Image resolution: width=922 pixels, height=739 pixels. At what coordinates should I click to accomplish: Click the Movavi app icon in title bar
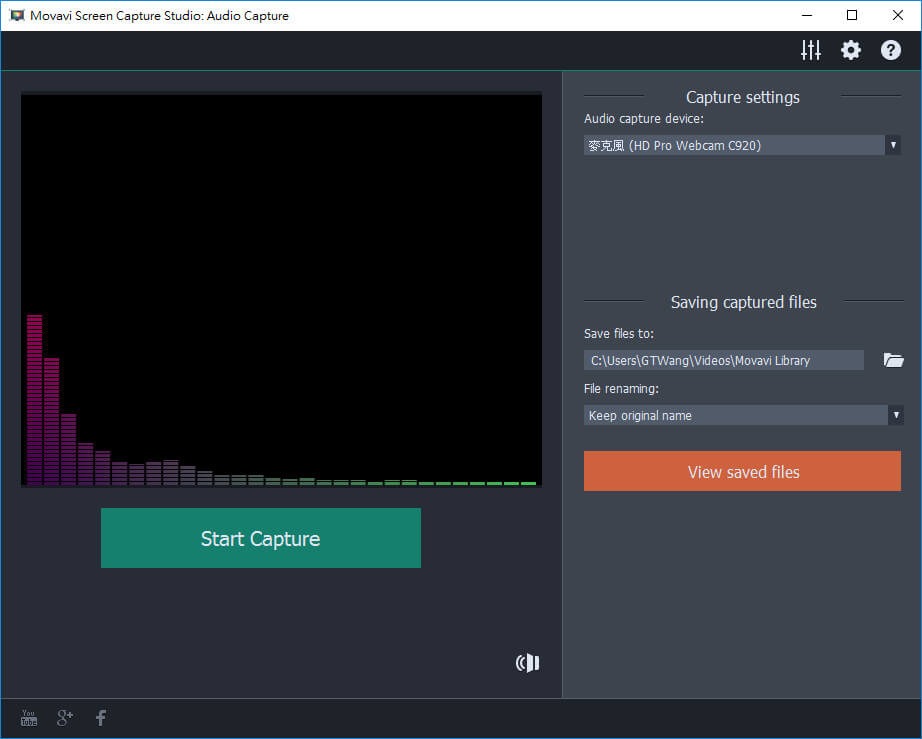(x=16, y=15)
